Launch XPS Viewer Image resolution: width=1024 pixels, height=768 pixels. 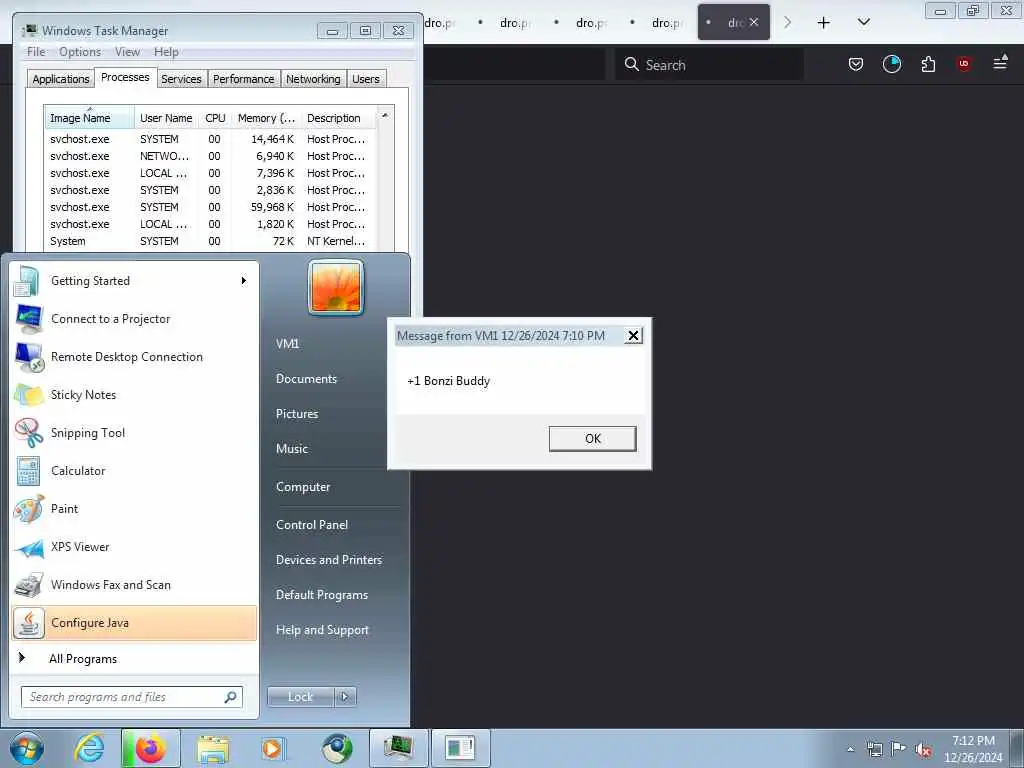tap(134, 547)
